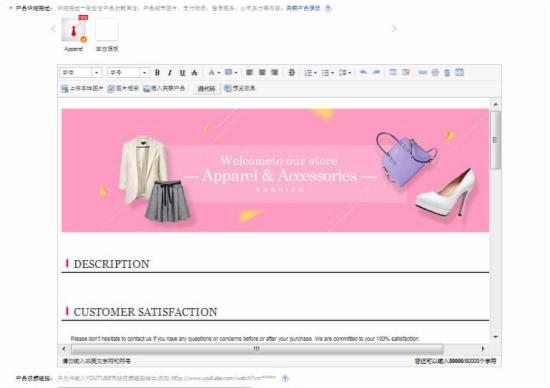The height and width of the screenshot is (388, 550).
Task: Redo the last edit
Action: [x=376, y=73]
